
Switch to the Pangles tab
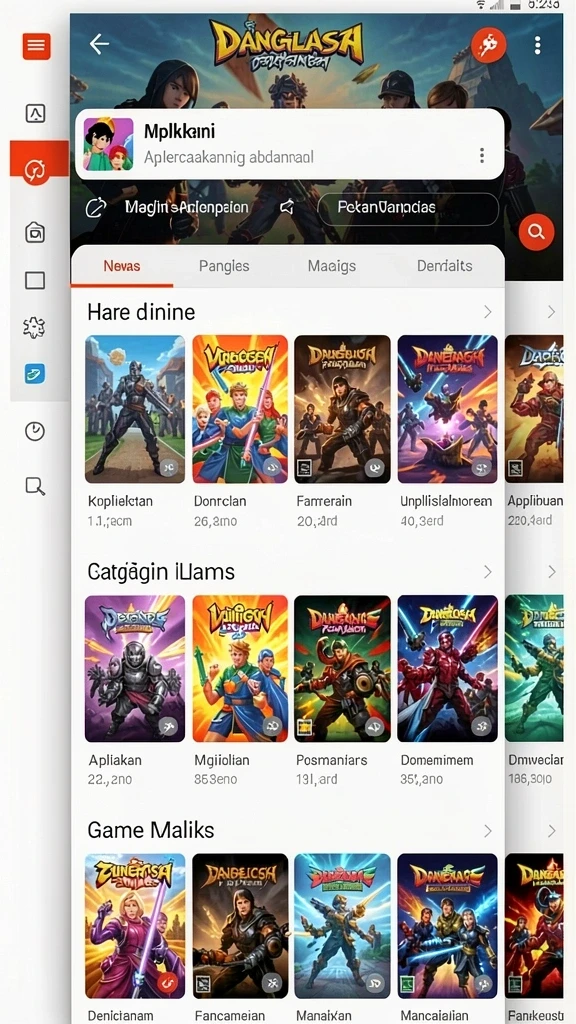(224, 266)
